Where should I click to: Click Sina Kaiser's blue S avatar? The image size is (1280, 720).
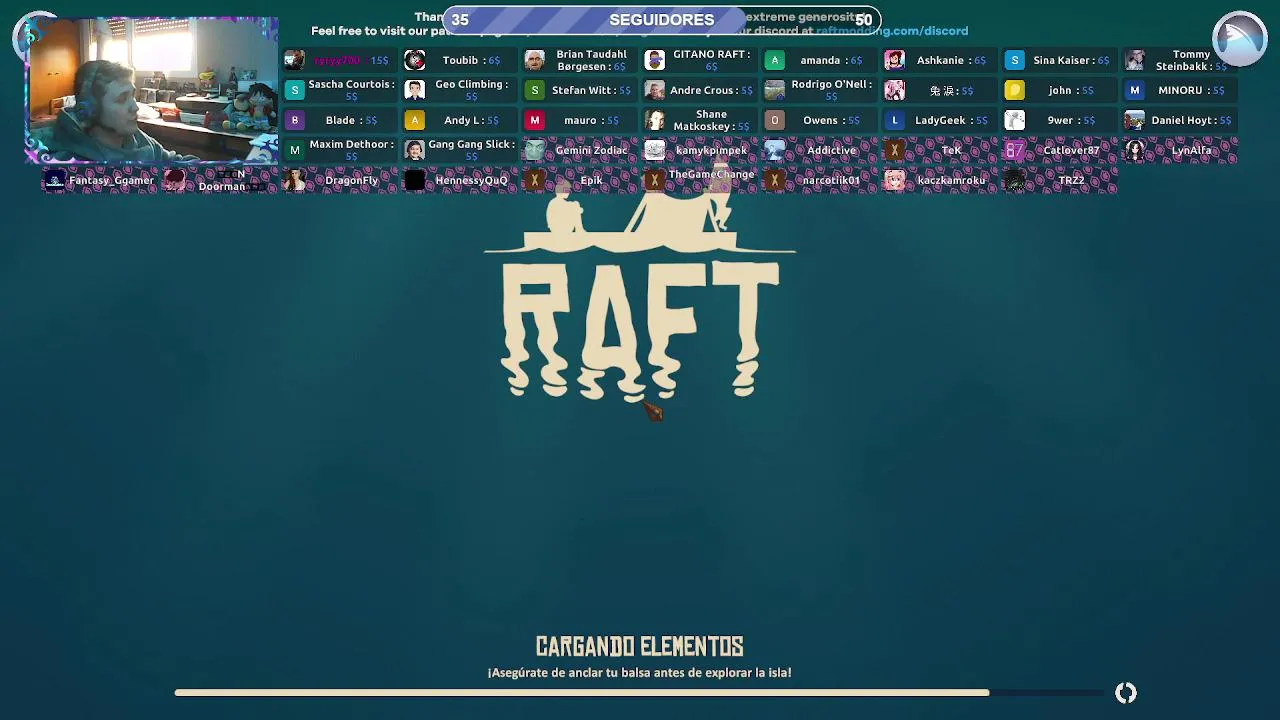tap(1015, 60)
